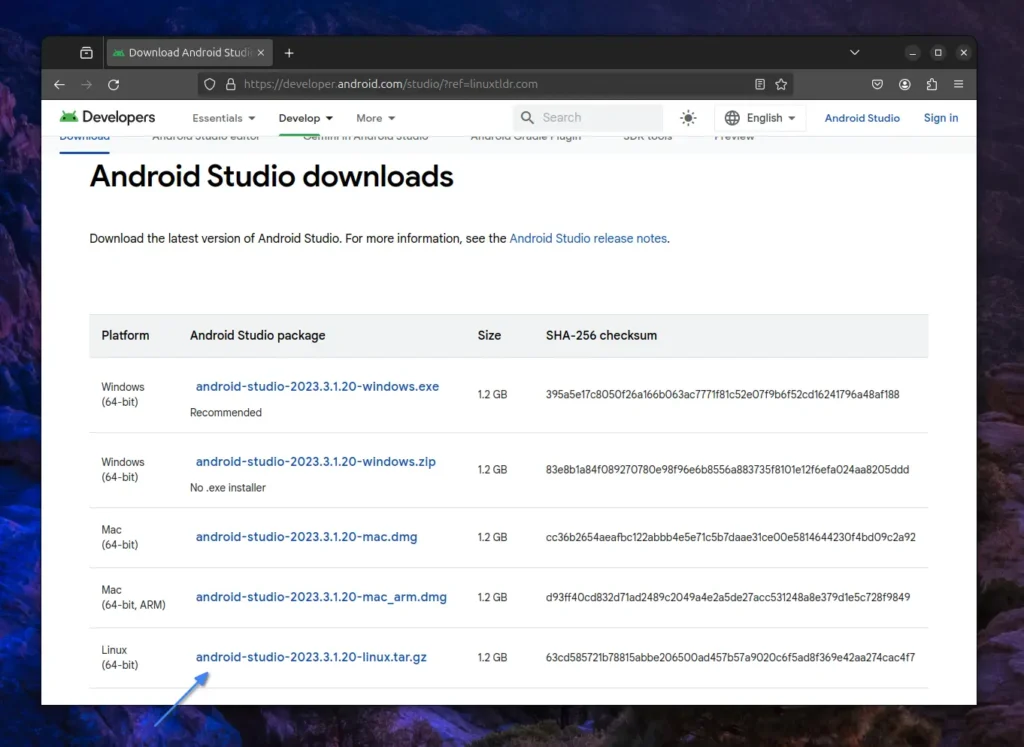
Task: Open the Firefox View tab overview icon
Action: coord(86,53)
